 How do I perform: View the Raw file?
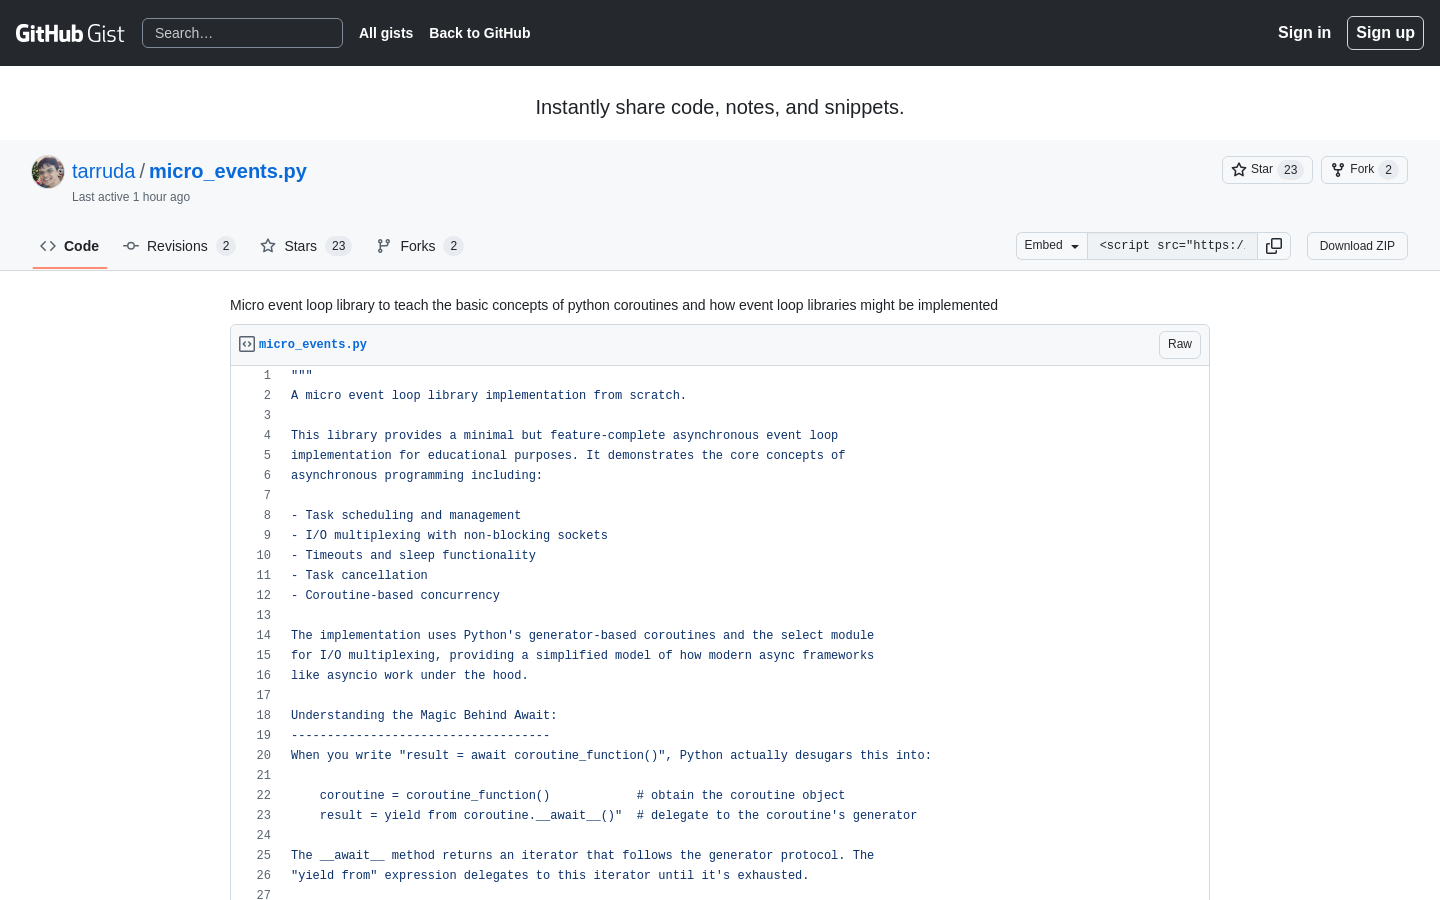1180,344
